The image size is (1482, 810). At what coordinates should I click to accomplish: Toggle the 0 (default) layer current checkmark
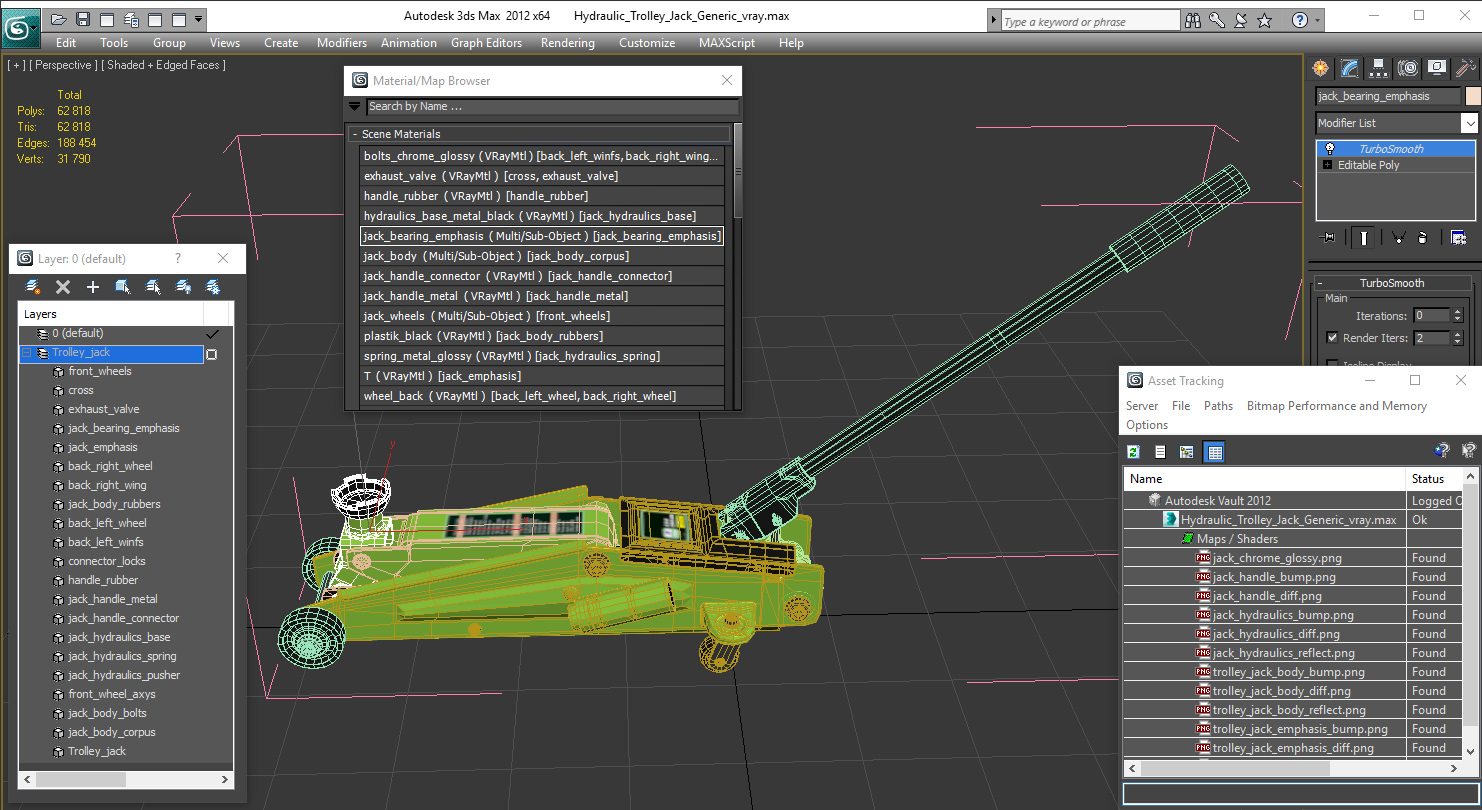click(x=212, y=334)
